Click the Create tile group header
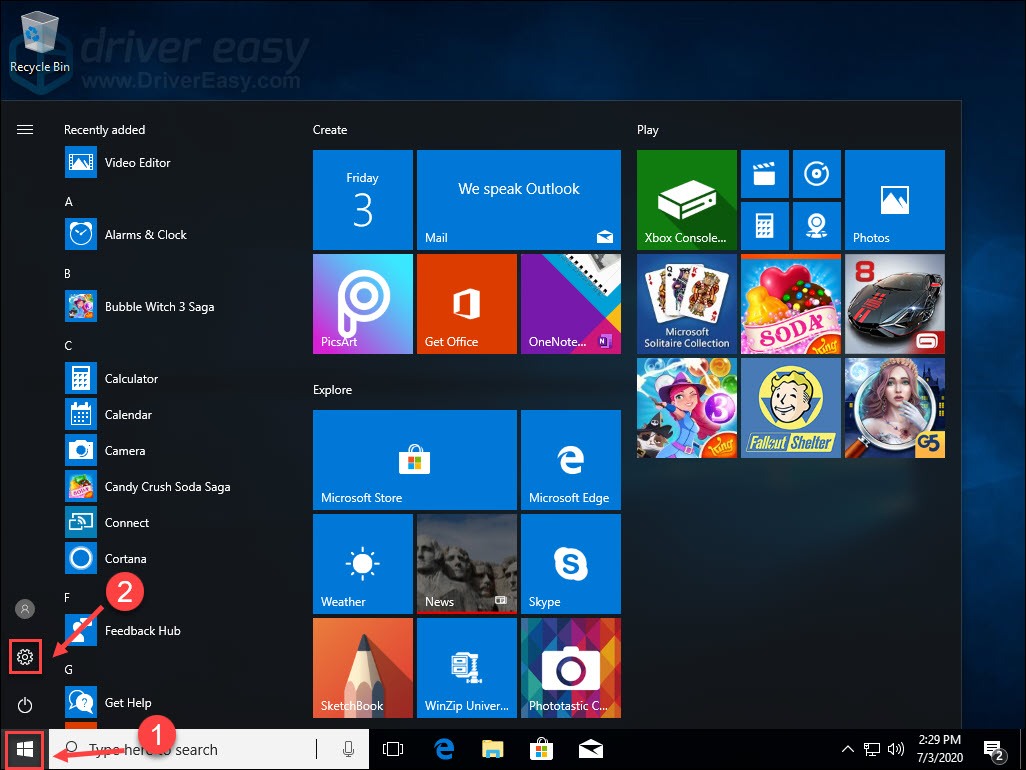1026x770 pixels. click(330, 130)
